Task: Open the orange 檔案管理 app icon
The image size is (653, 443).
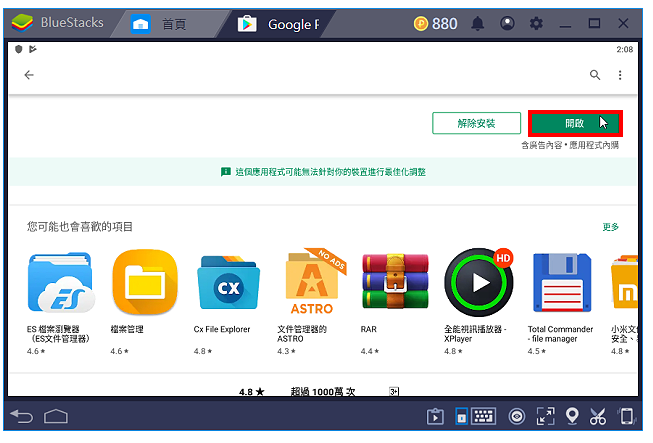Action: [x=145, y=282]
